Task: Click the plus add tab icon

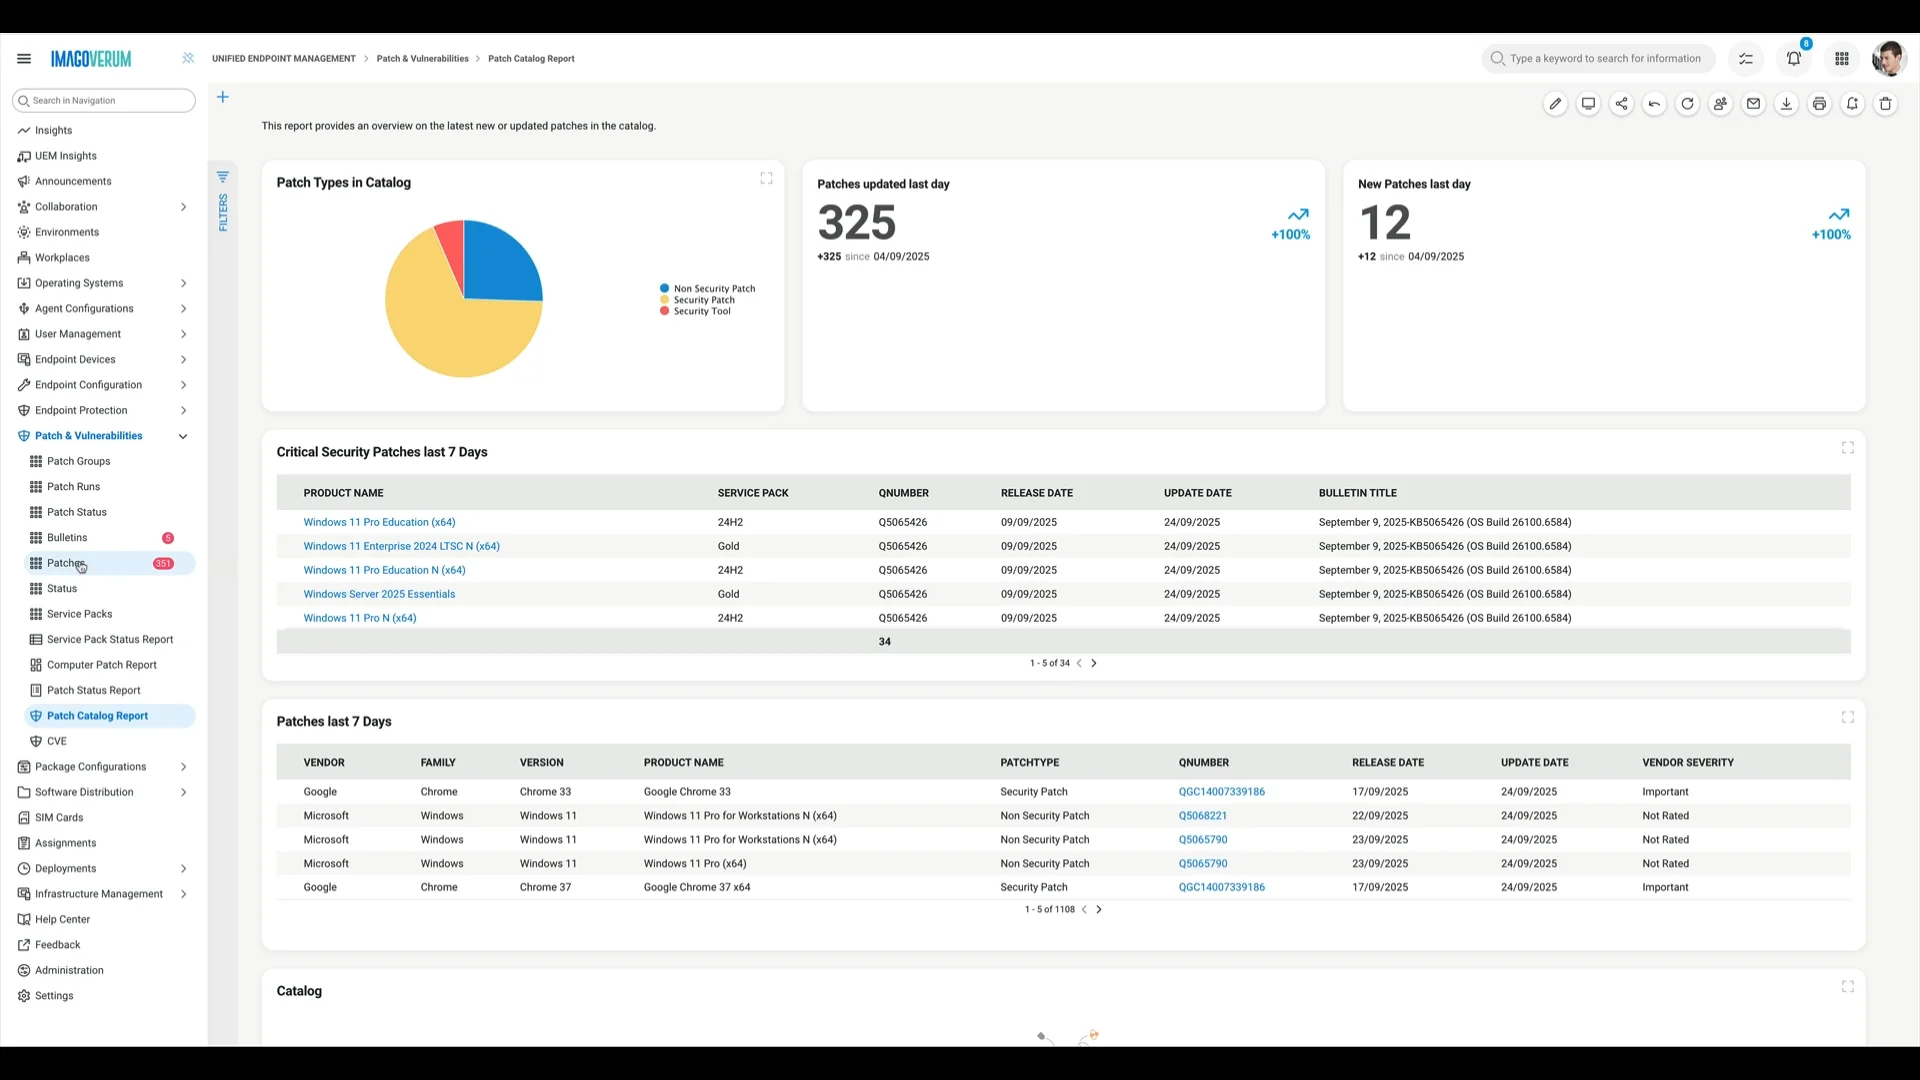Action: coord(223,97)
